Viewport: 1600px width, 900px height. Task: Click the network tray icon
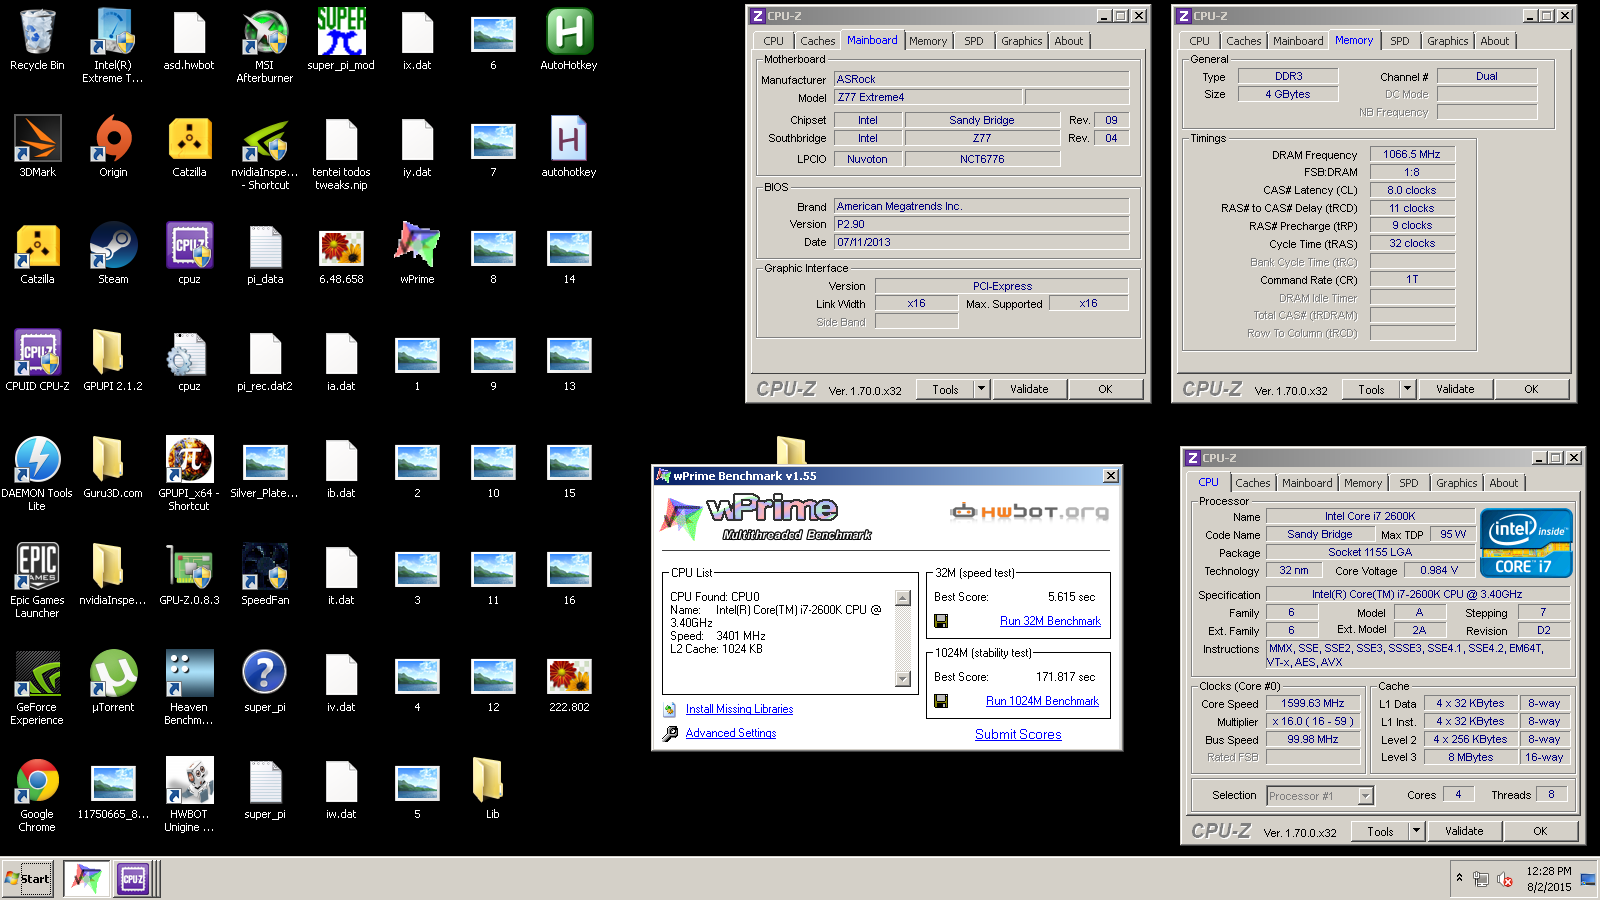point(1482,879)
